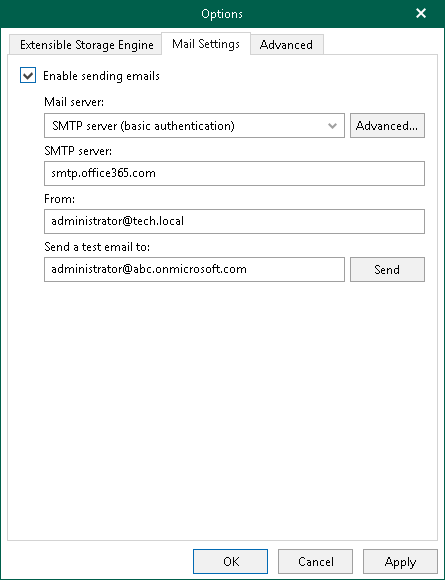Click the "SMTP server:" label
Viewport: 445px width, 580px height.
click(x=78, y=151)
